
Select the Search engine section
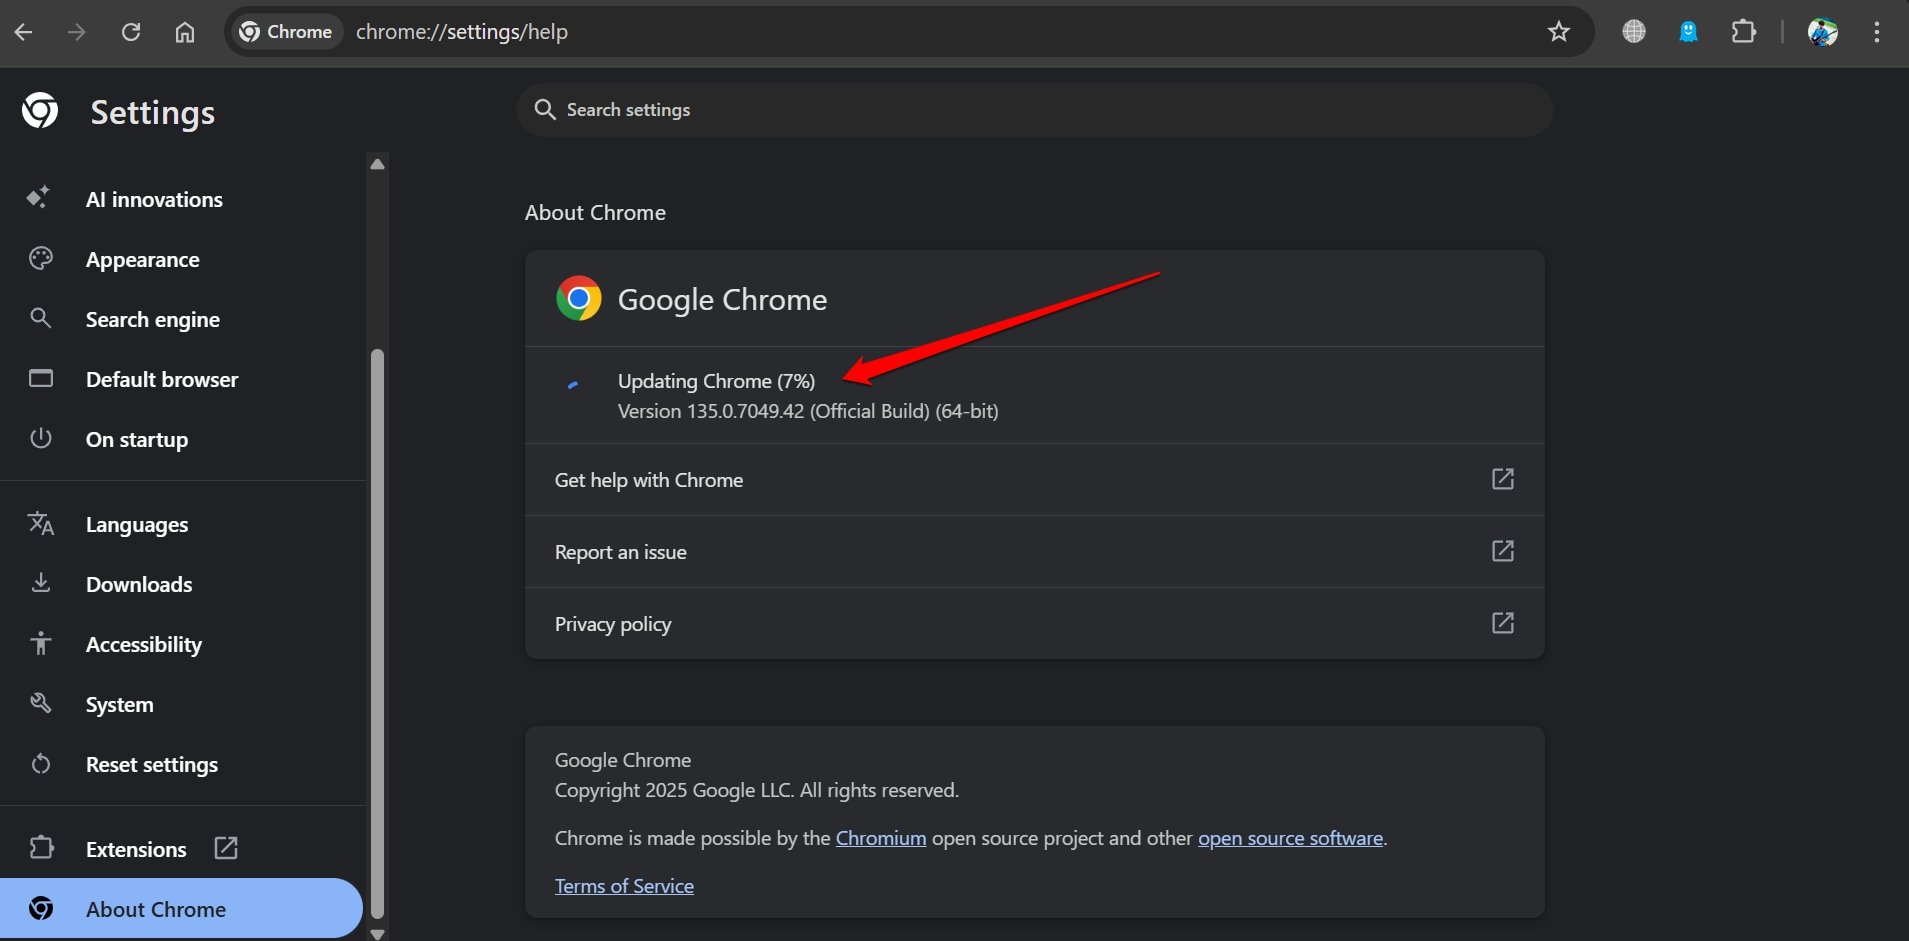(152, 319)
